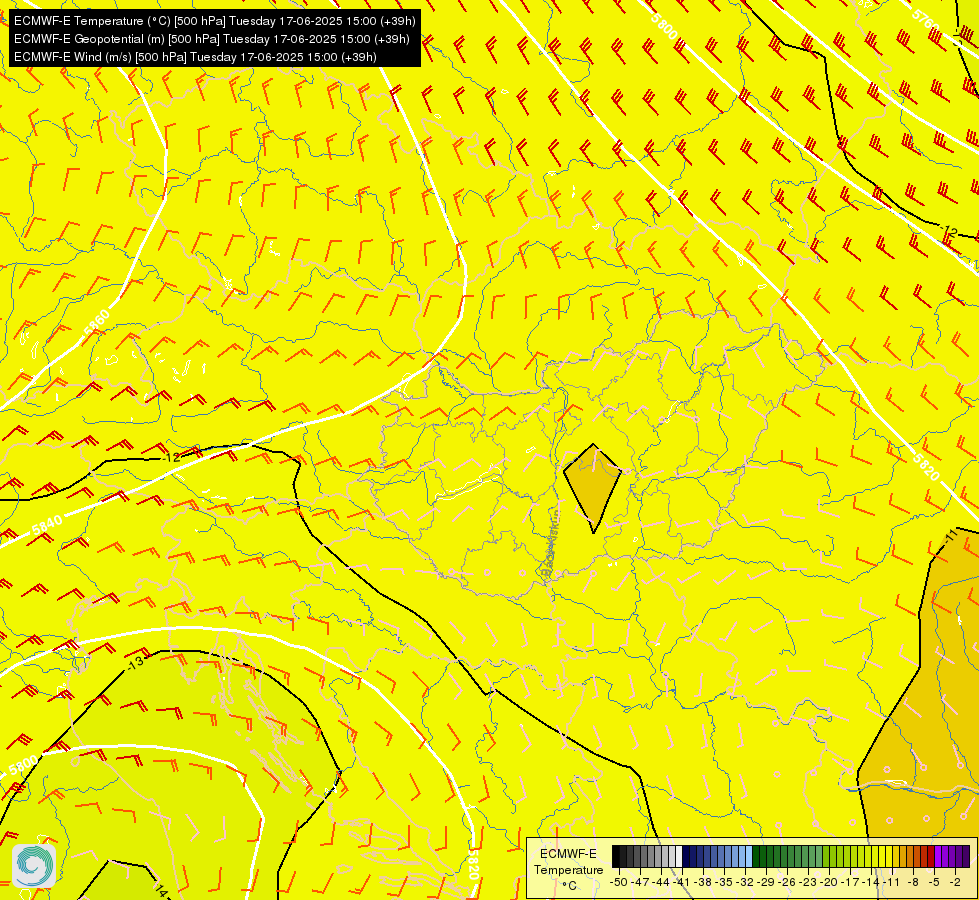Click the ECMWF-E Wind (m/s) title line
This screenshot has width=979, height=900.
point(195,57)
